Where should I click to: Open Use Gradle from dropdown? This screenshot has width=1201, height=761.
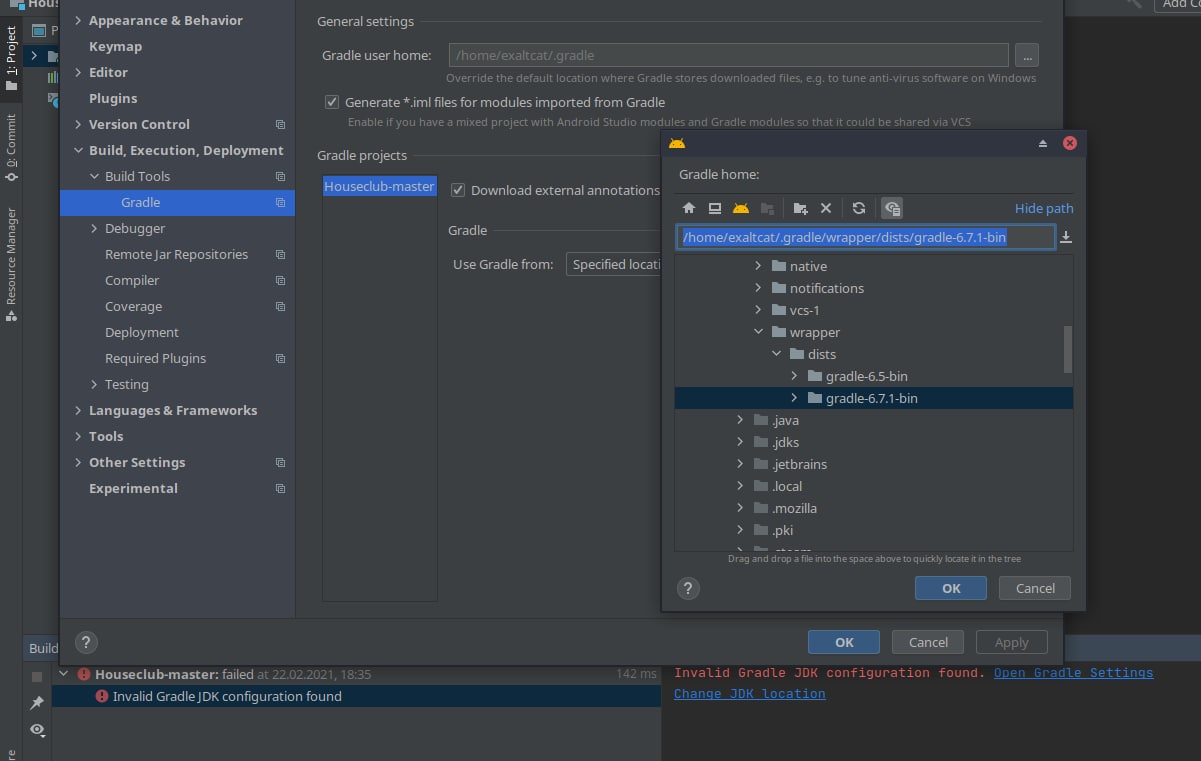[613, 264]
